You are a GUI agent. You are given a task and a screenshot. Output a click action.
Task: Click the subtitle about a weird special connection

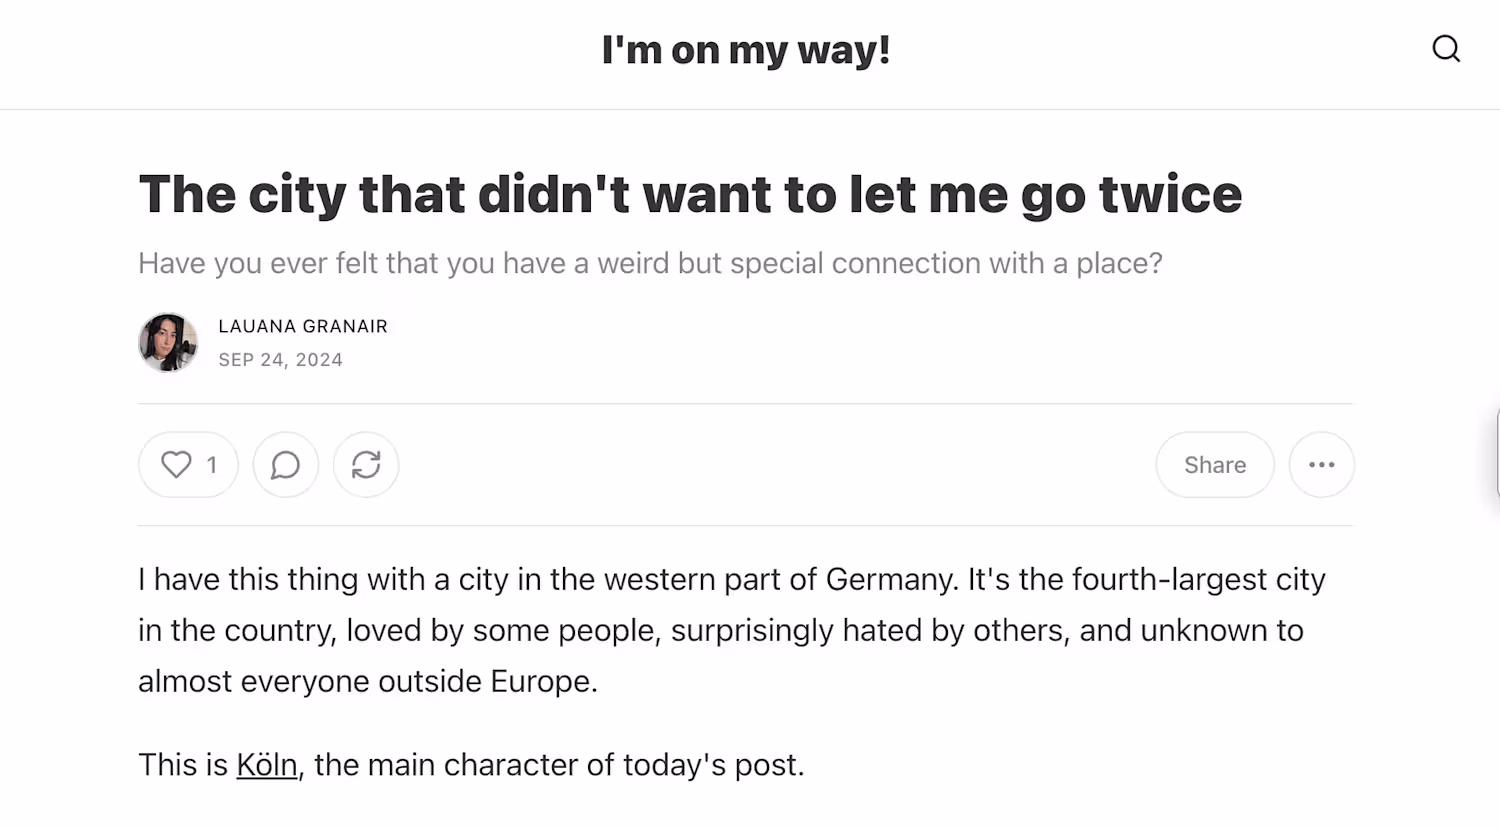pos(650,263)
